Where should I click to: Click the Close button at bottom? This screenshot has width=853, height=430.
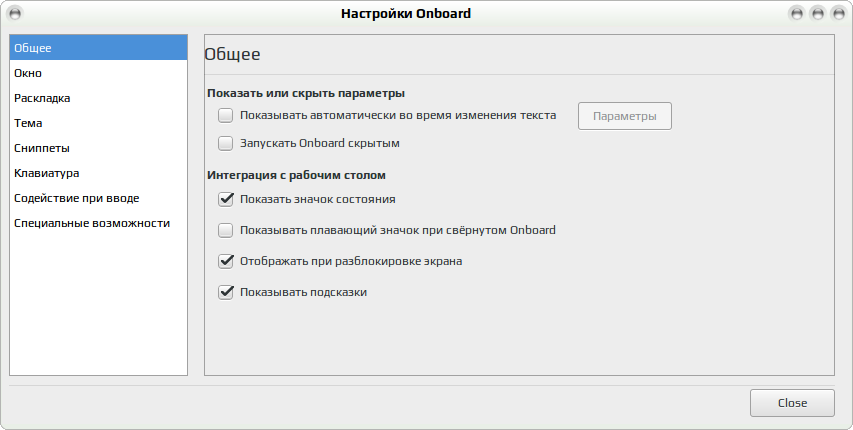tap(792, 403)
